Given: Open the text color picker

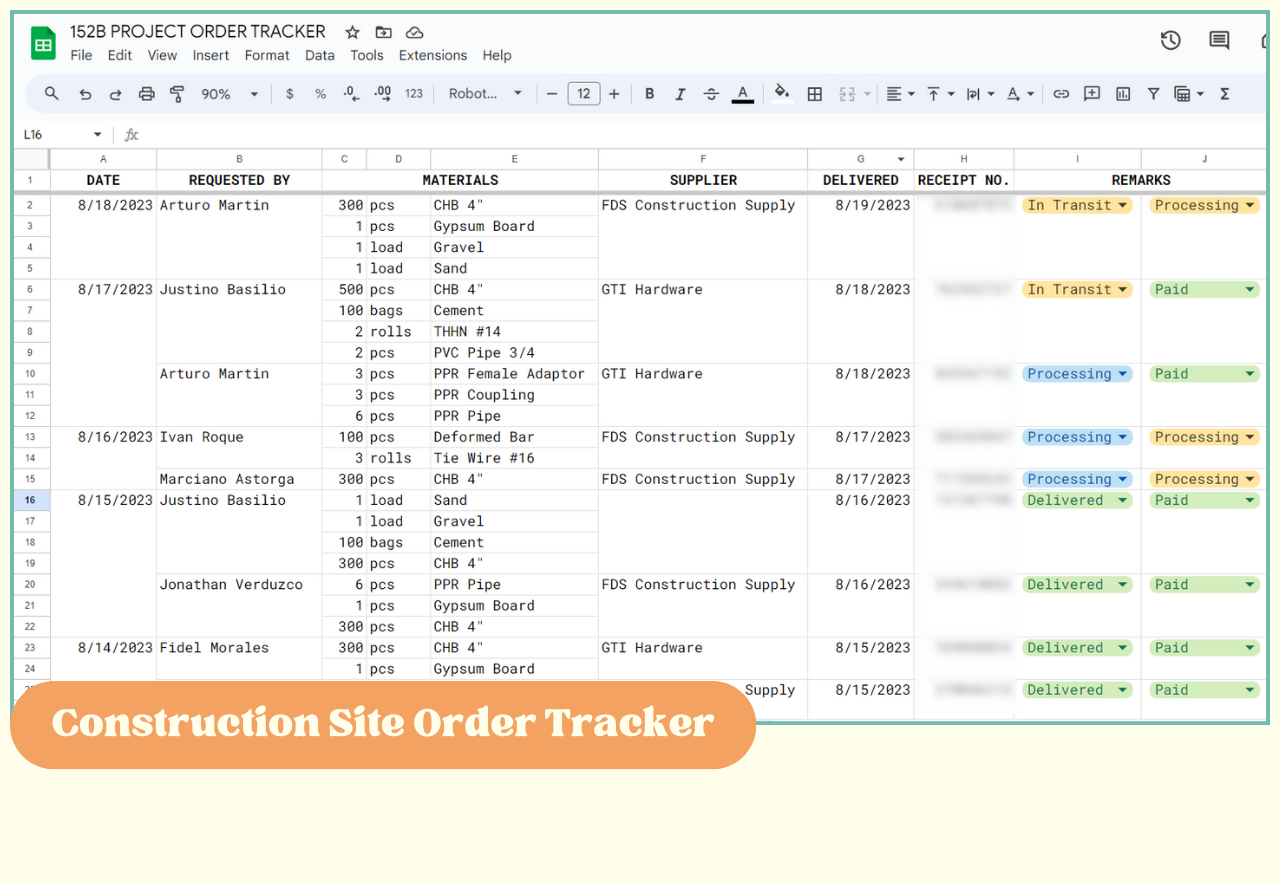Looking at the screenshot, I should (x=742, y=94).
